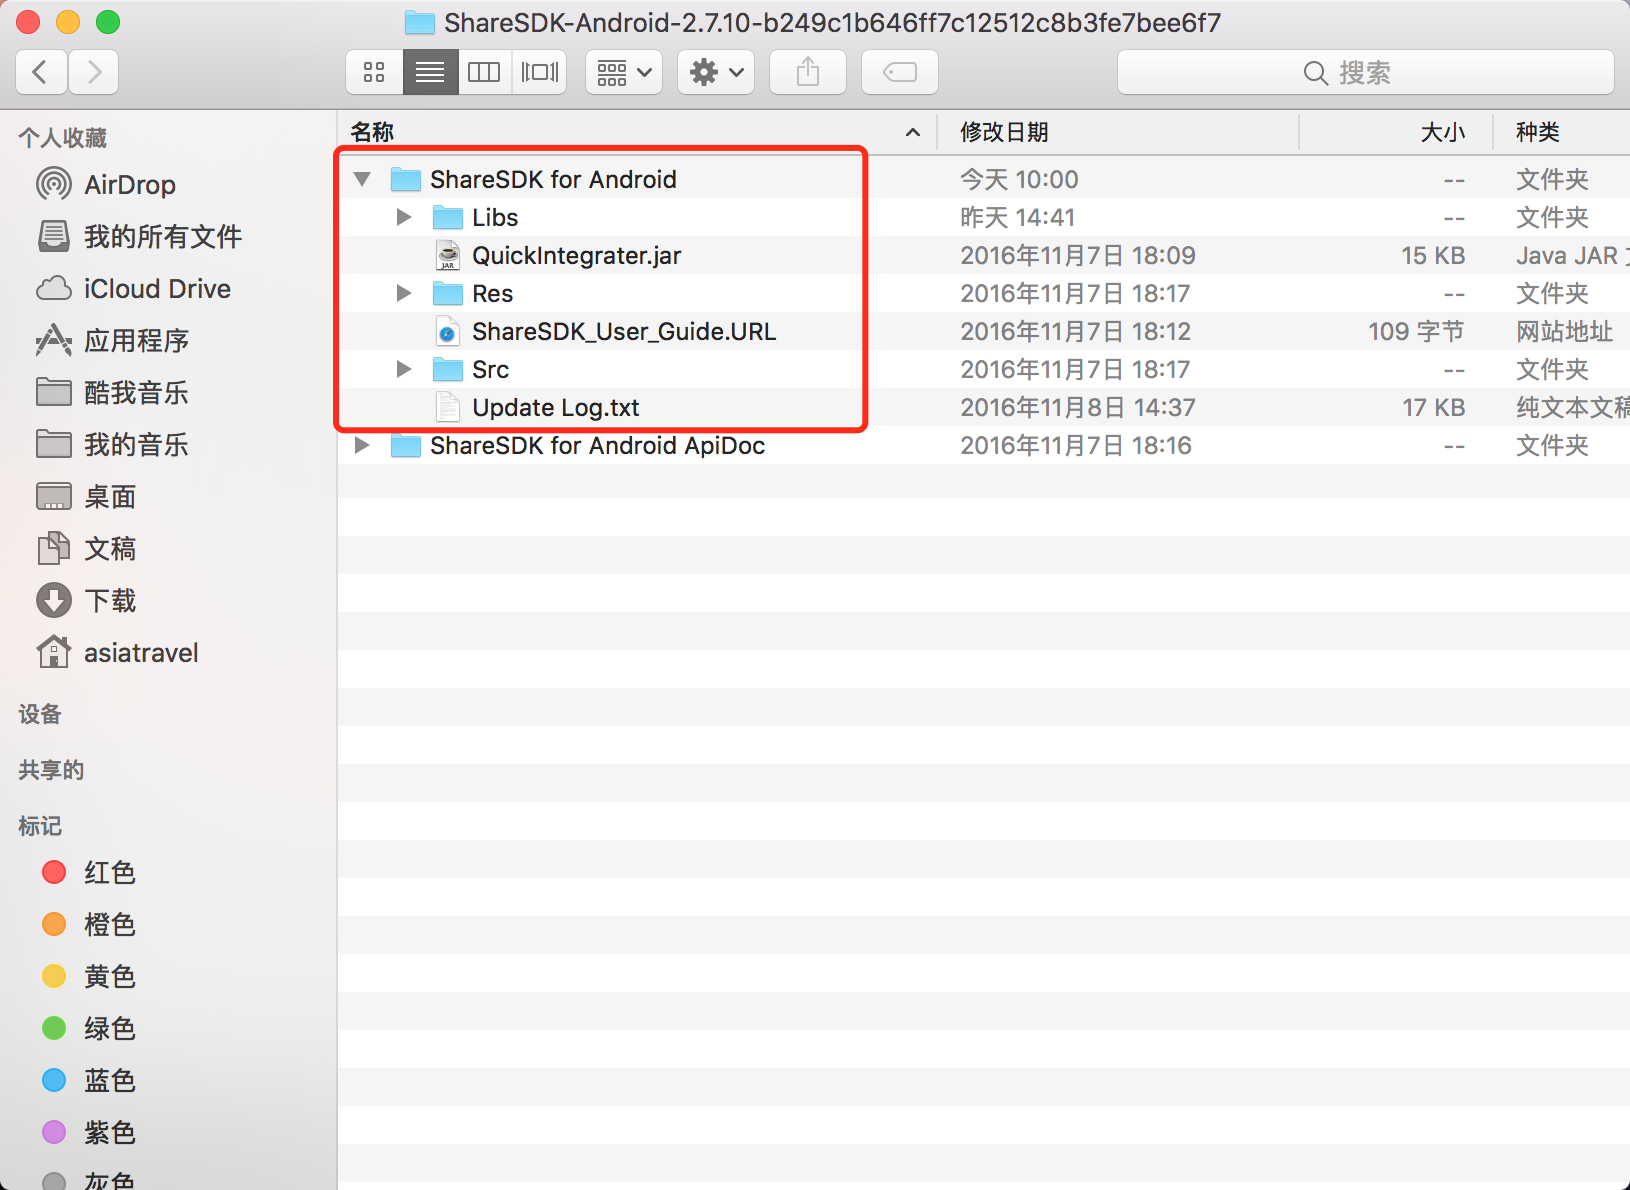Screen dimensions: 1630x1190
Task: Expand the Libs folder
Action: (404, 217)
